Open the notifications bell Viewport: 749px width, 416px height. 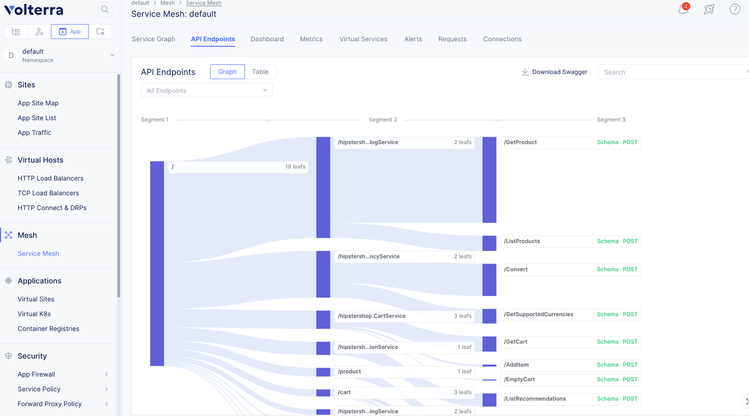(684, 9)
